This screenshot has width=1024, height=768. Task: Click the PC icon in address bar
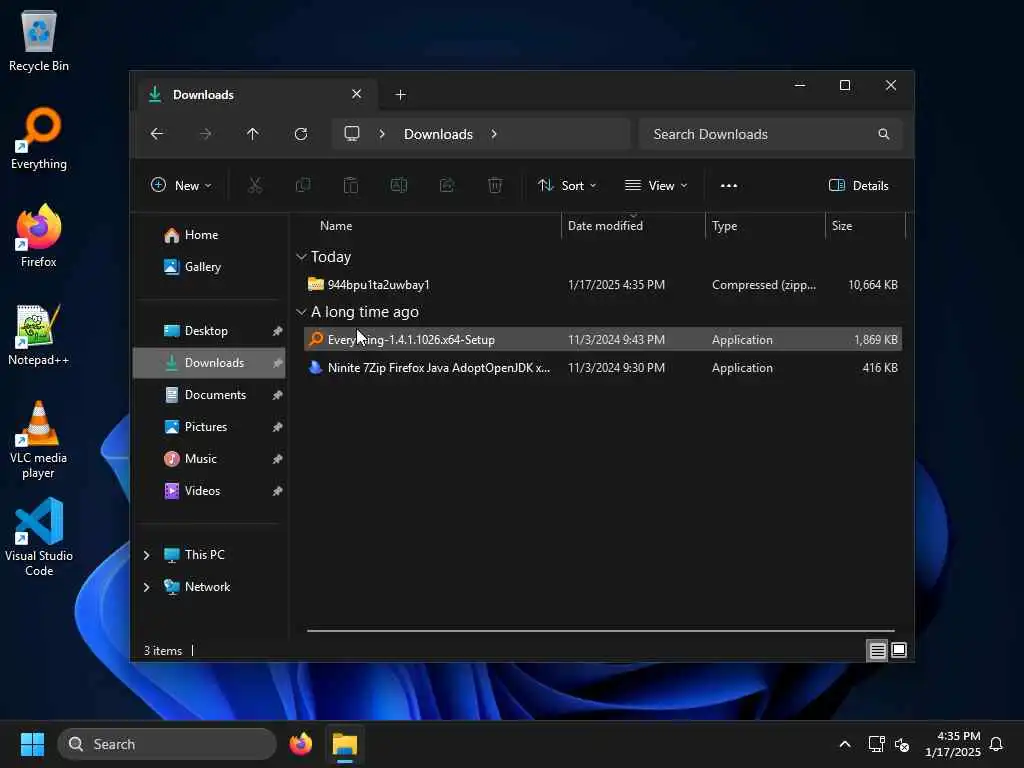[x=352, y=134]
